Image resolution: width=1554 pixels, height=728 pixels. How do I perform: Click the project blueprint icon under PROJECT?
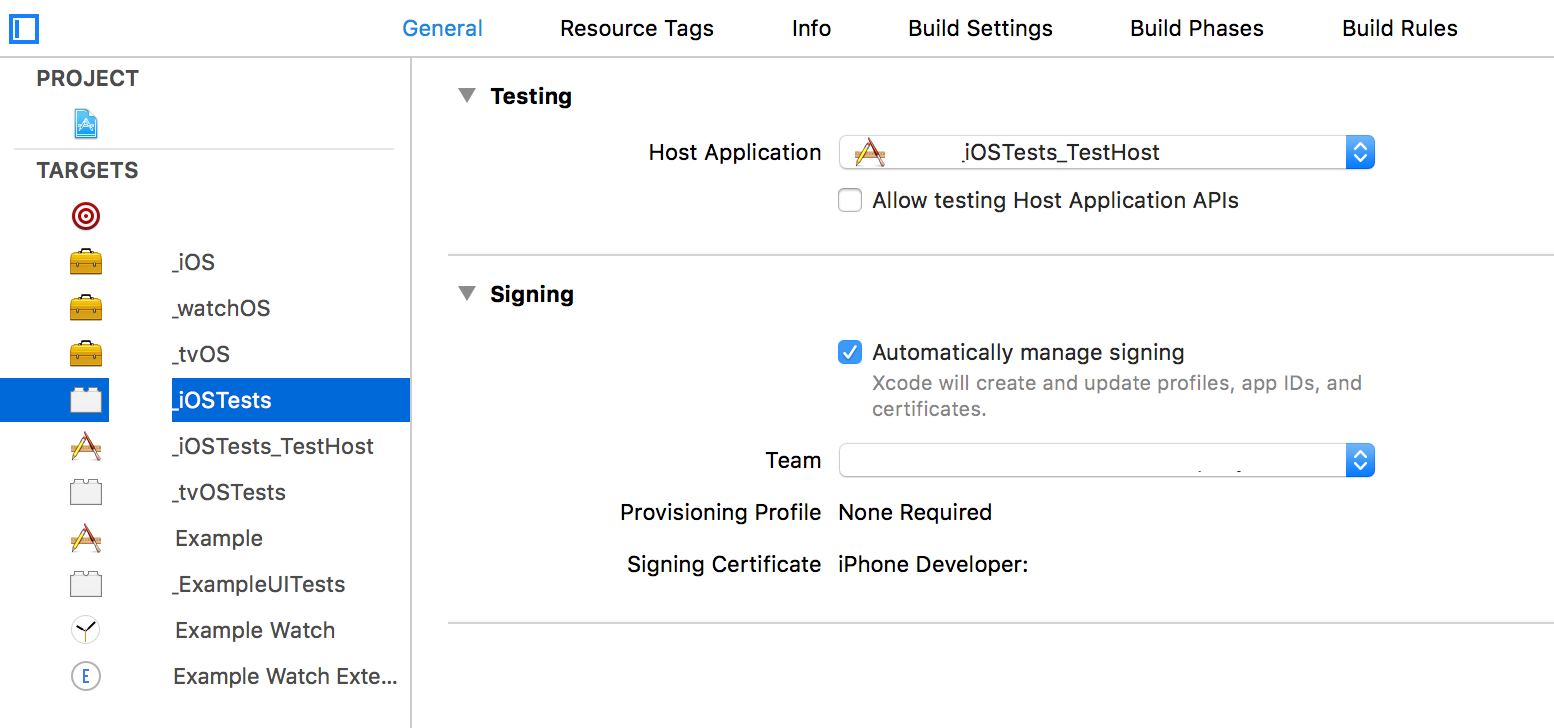click(x=86, y=124)
